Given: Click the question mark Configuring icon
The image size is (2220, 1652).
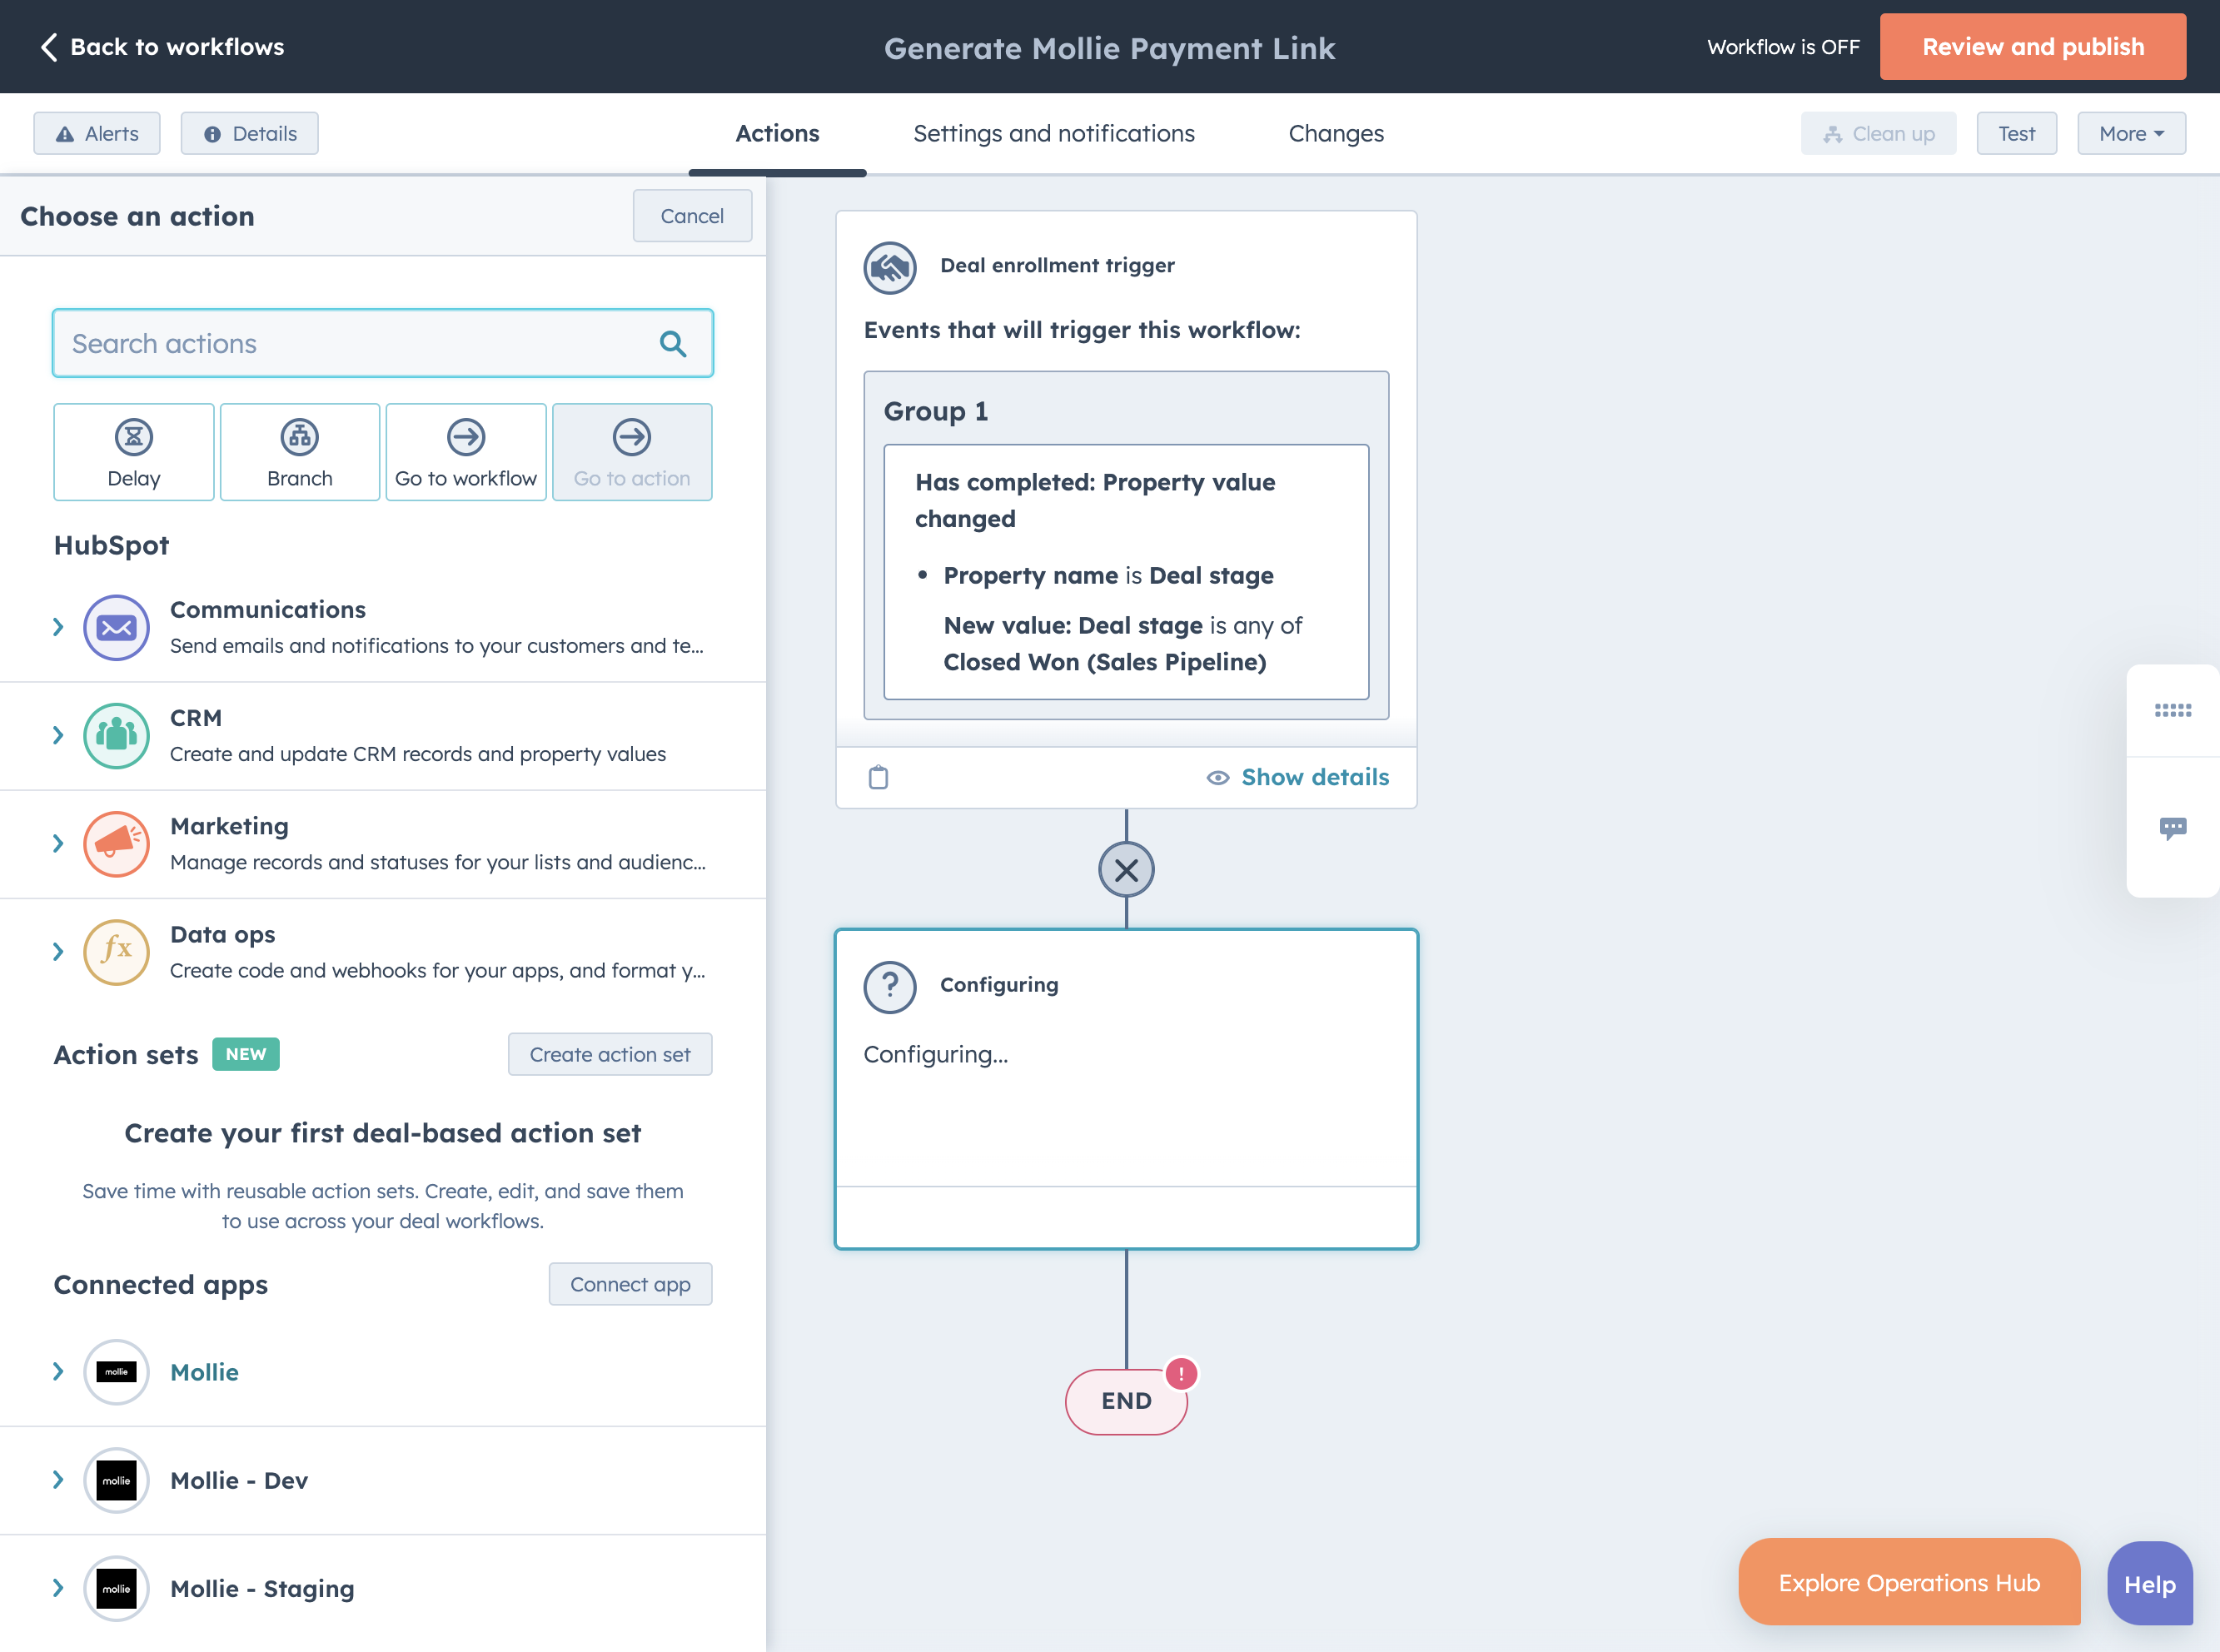Looking at the screenshot, I should (x=890, y=987).
